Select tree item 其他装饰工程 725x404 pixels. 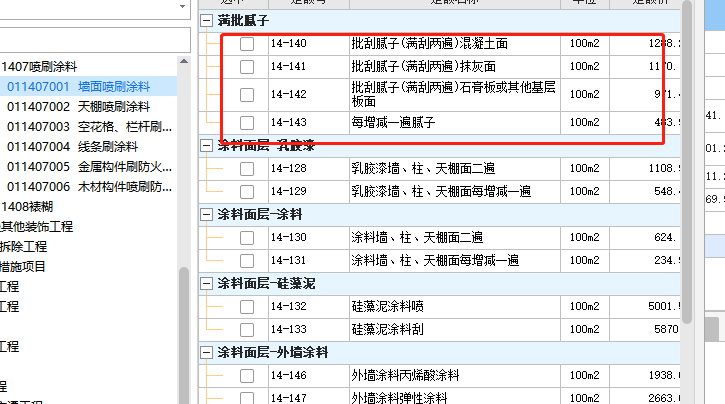point(37,226)
